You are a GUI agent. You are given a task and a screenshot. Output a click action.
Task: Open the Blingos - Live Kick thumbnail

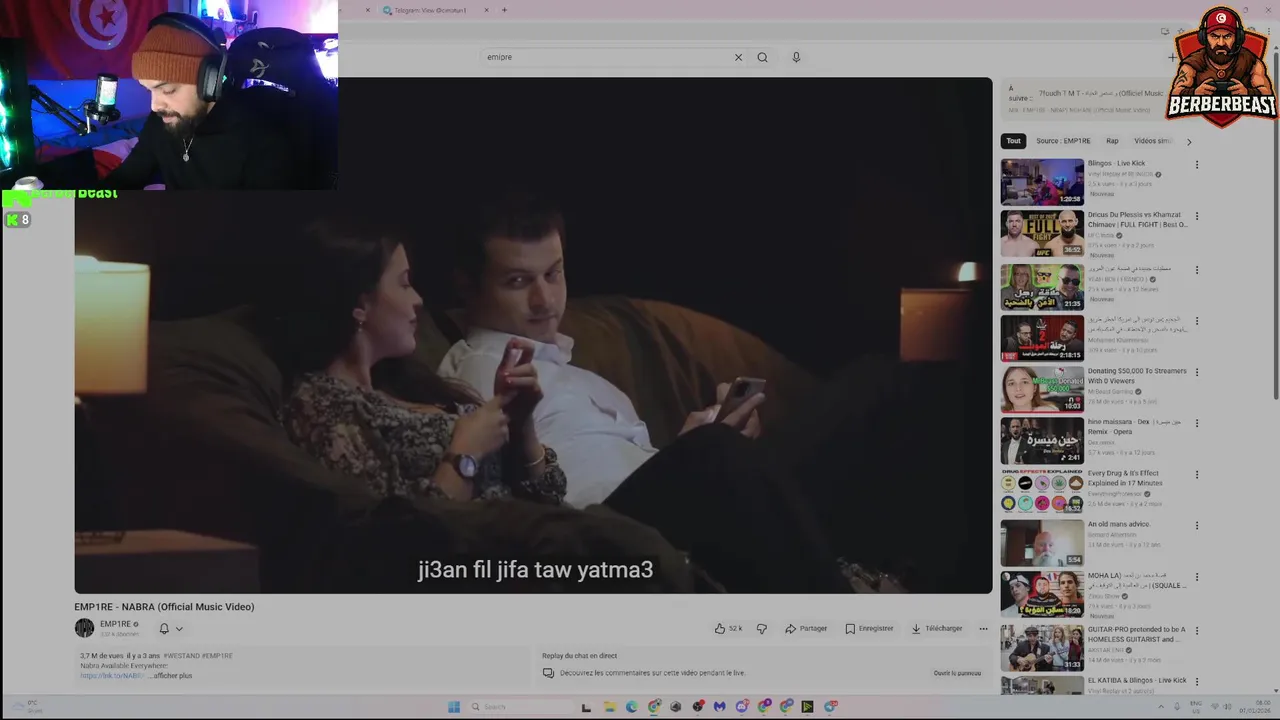coord(1042,182)
